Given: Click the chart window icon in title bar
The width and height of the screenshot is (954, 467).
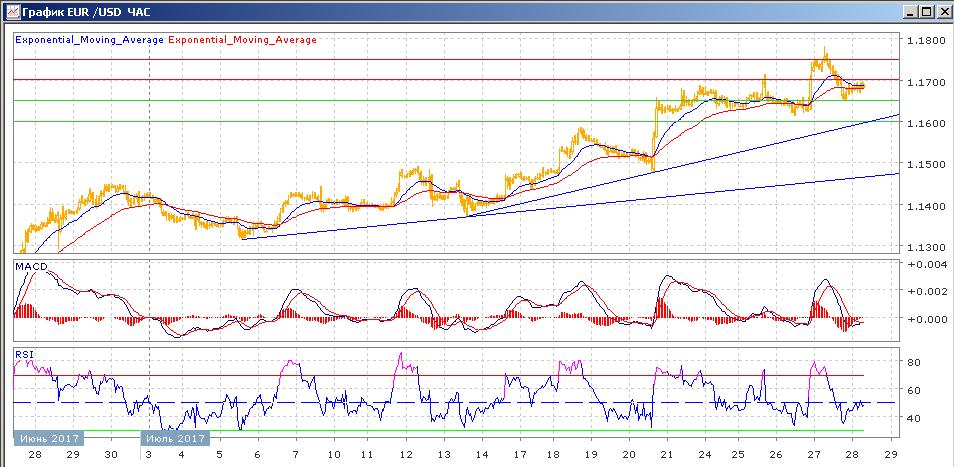Looking at the screenshot, I should click(12, 11).
